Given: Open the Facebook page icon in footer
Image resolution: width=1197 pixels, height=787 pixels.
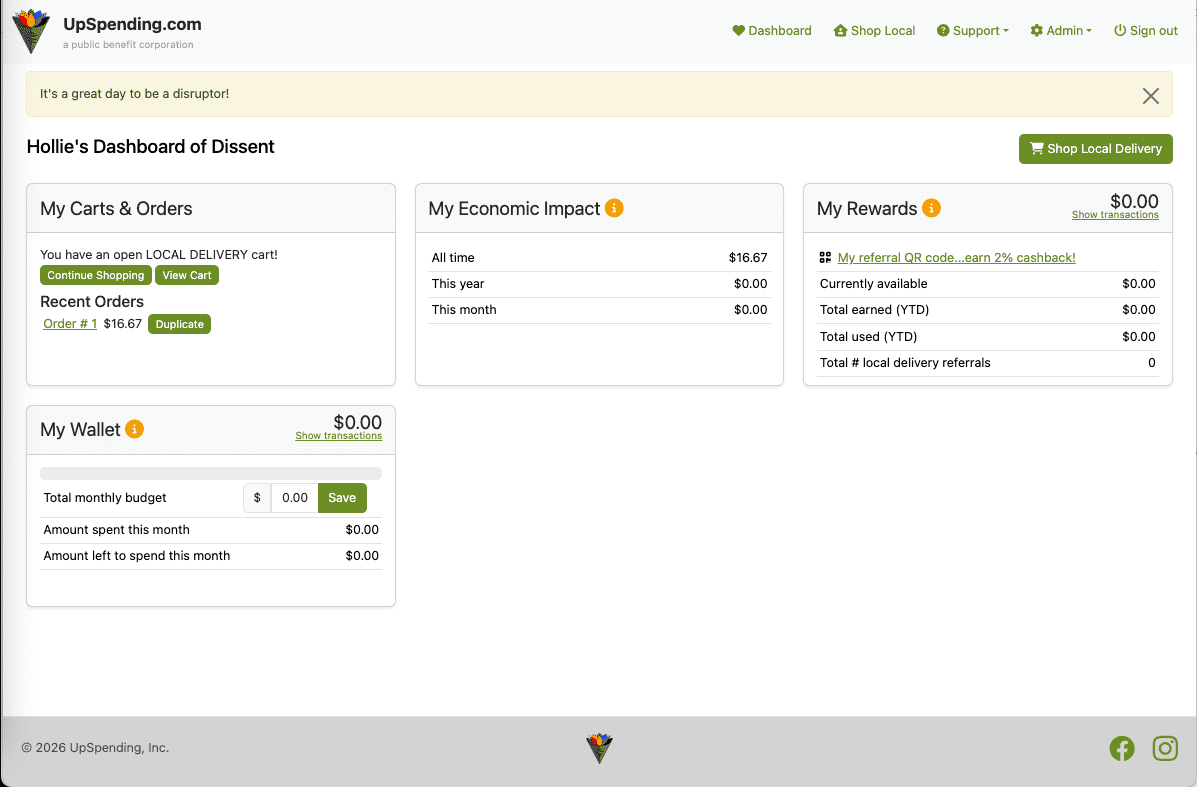Looking at the screenshot, I should pos(1122,748).
